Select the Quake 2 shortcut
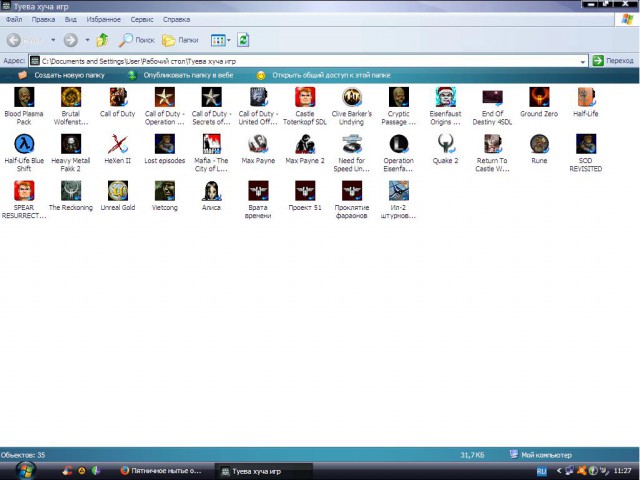Viewport: 640px width, 480px height. click(x=445, y=144)
